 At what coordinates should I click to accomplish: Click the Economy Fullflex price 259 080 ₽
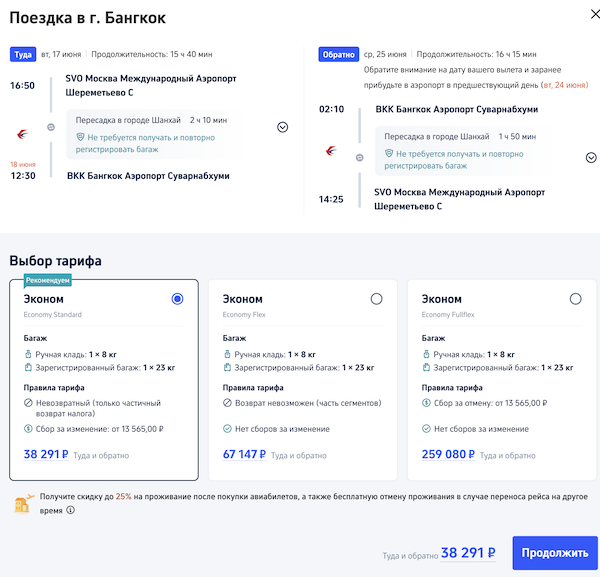(450, 454)
